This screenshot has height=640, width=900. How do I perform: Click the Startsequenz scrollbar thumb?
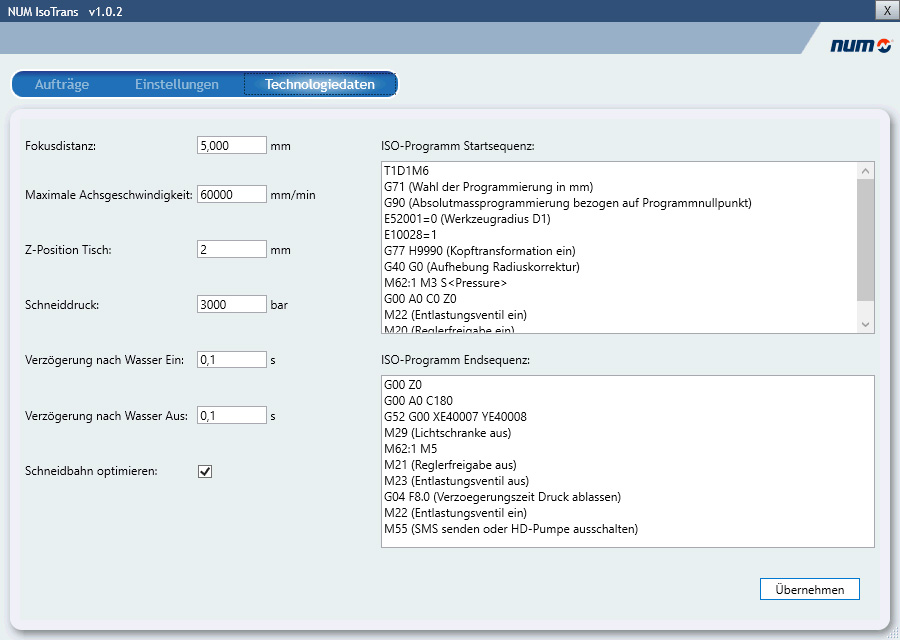click(866, 239)
